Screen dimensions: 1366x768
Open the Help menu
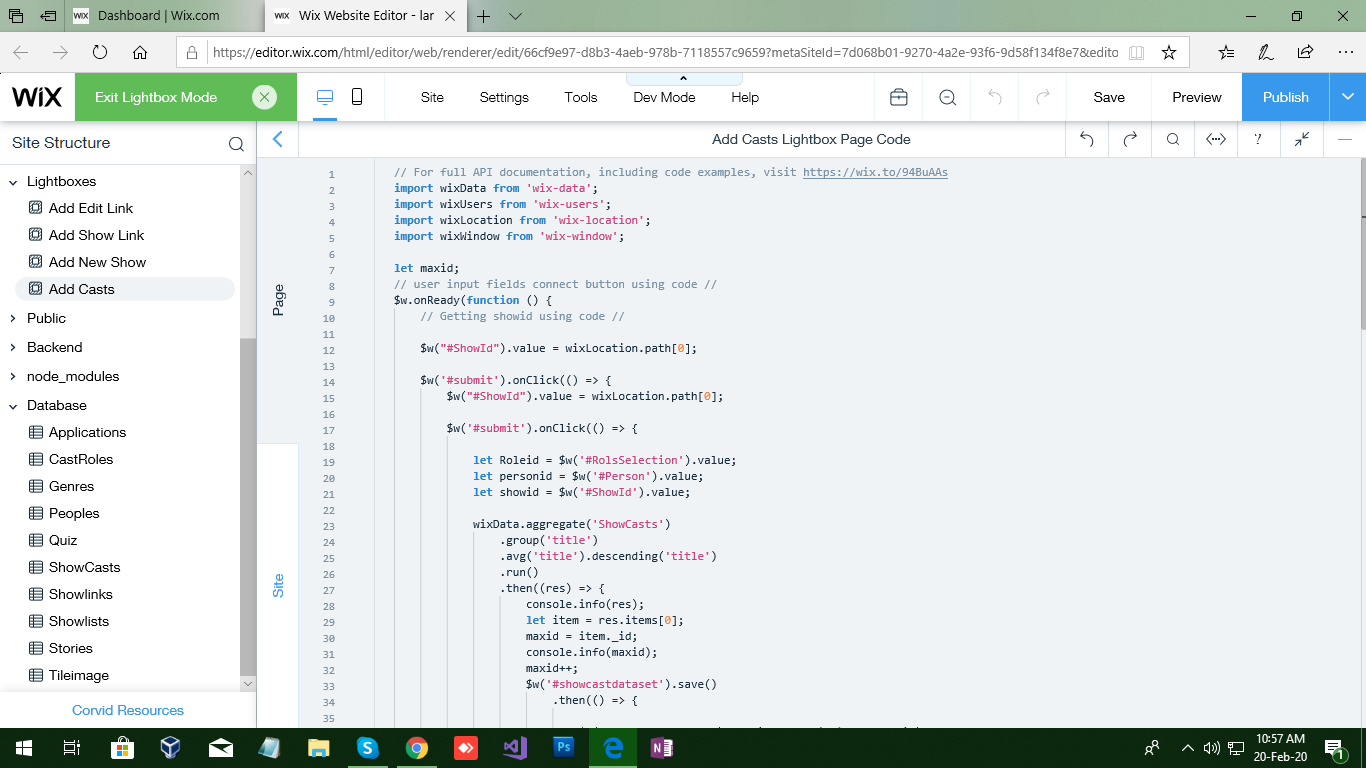(745, 97)
